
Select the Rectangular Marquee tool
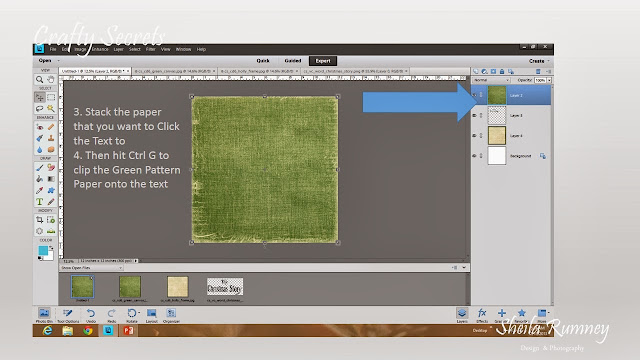click(51, 97)
